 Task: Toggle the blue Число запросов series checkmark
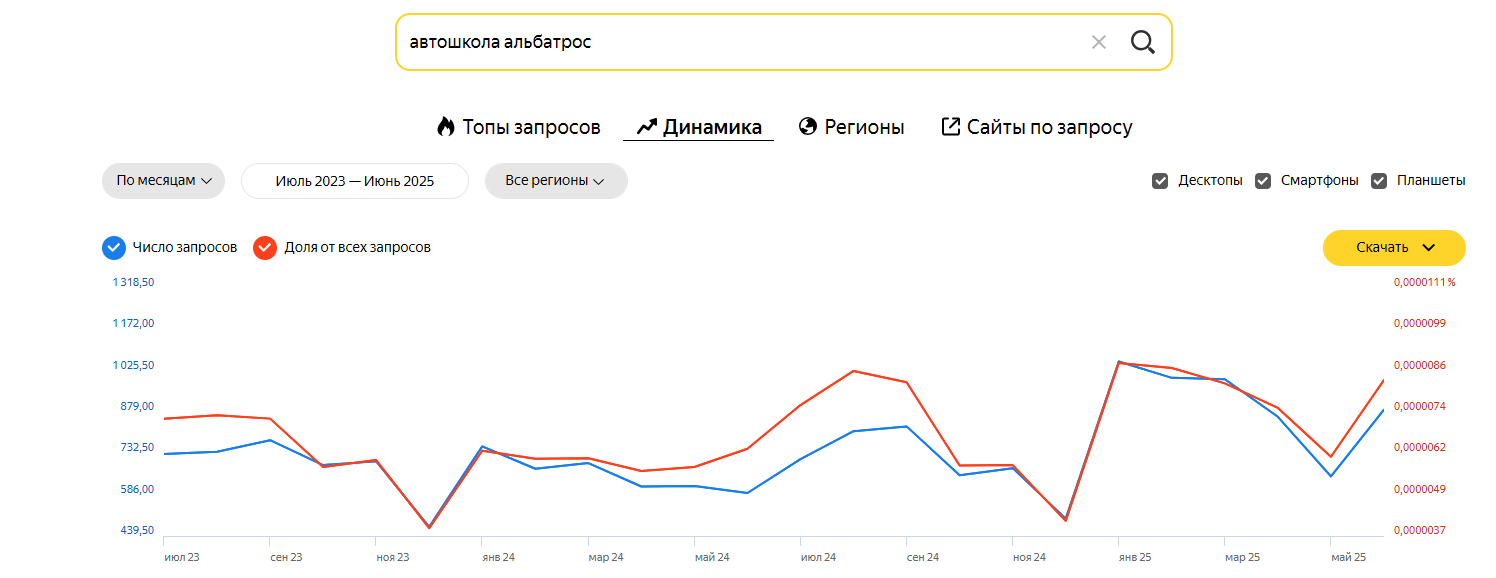click(114, 247)
